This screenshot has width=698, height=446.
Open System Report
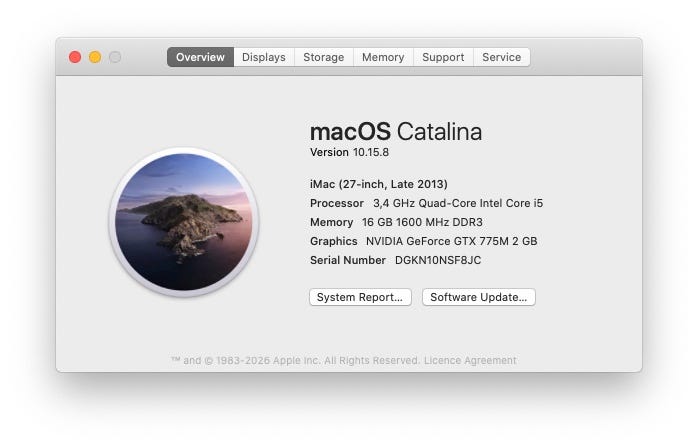360,297
